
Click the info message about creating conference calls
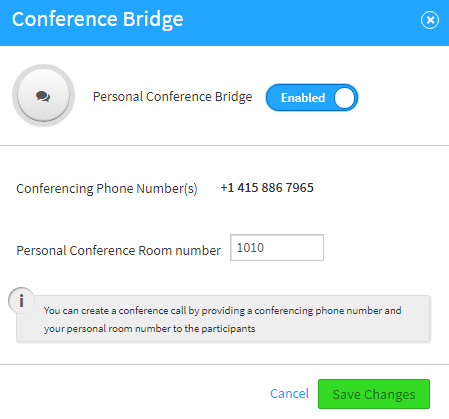pyautogui.click(x=222, y=319)
